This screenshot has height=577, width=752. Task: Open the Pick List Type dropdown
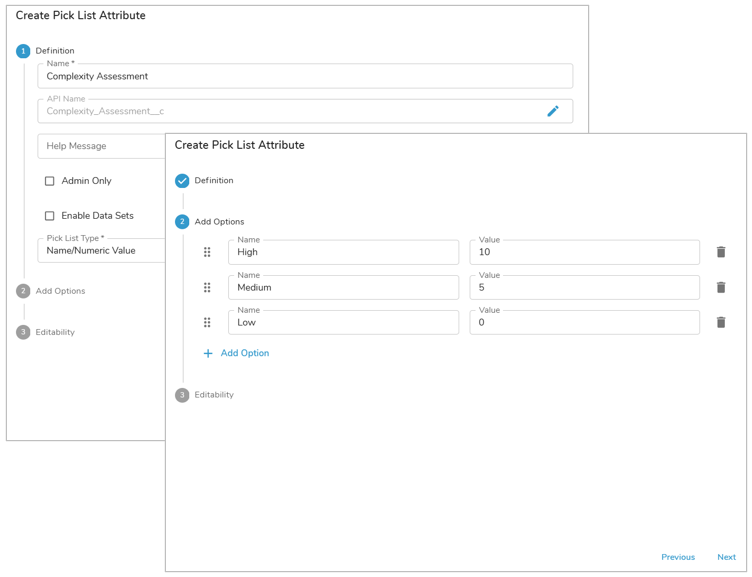tap(100, 250)
